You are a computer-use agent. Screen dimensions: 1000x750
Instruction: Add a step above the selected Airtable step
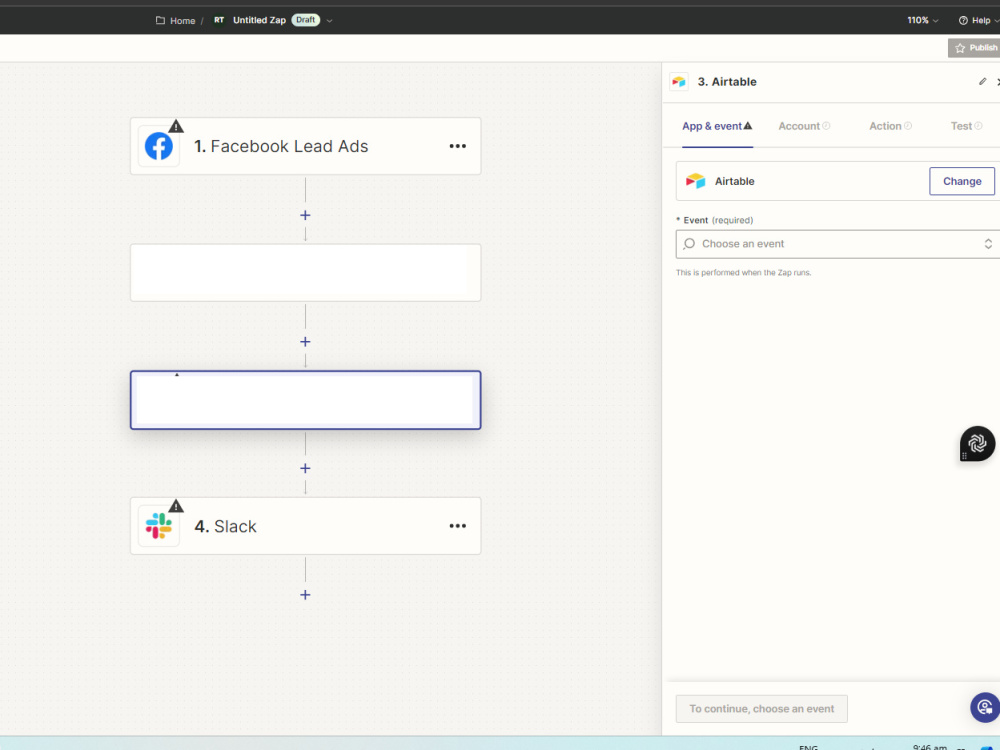305,342
